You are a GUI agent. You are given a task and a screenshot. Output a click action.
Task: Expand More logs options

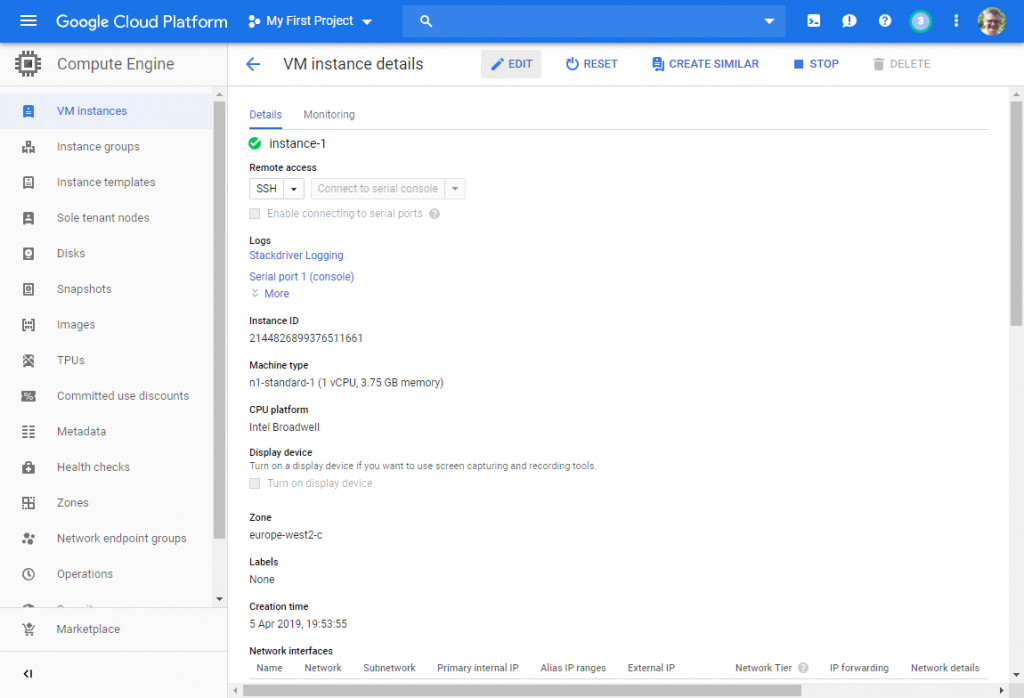pos(270,294)
